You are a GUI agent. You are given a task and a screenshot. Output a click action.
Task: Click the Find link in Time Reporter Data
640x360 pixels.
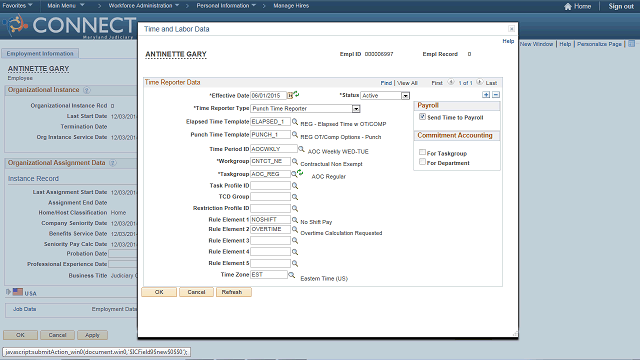point(386,83)
